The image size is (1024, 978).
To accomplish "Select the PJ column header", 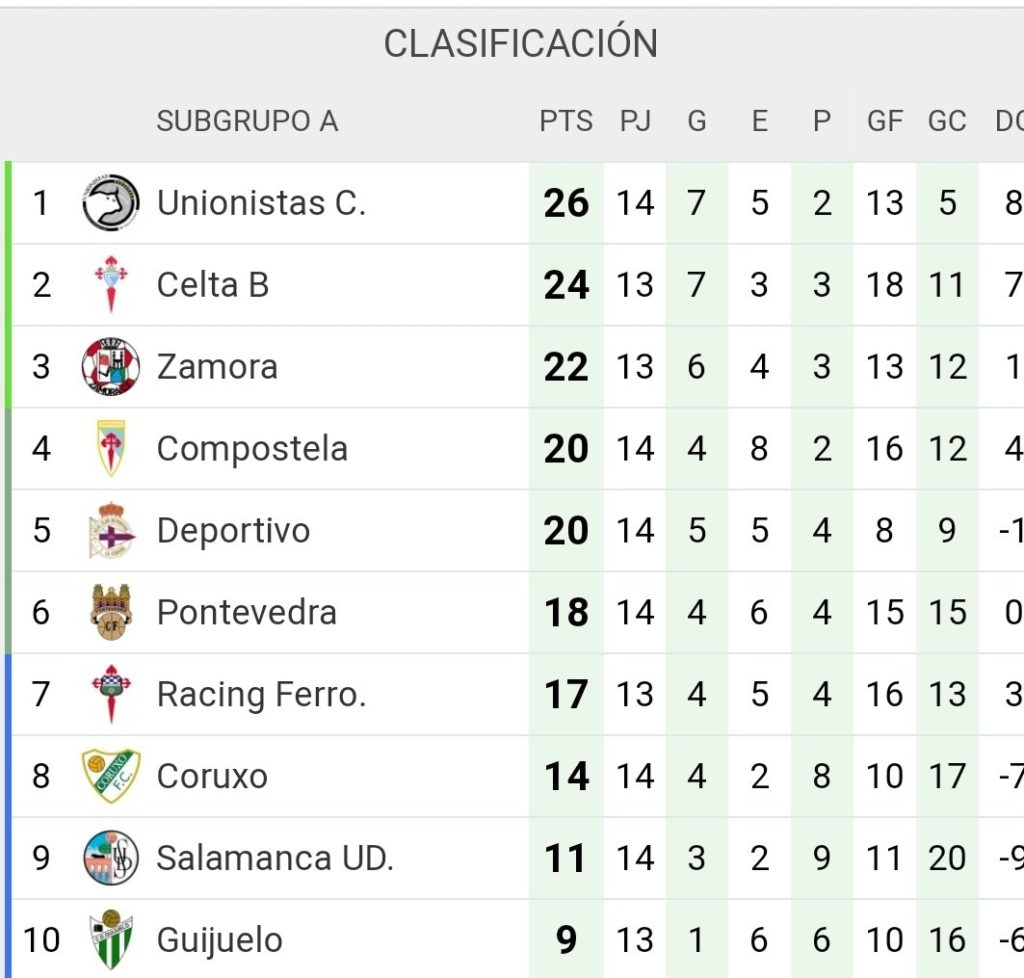I will tap(635, 121).
